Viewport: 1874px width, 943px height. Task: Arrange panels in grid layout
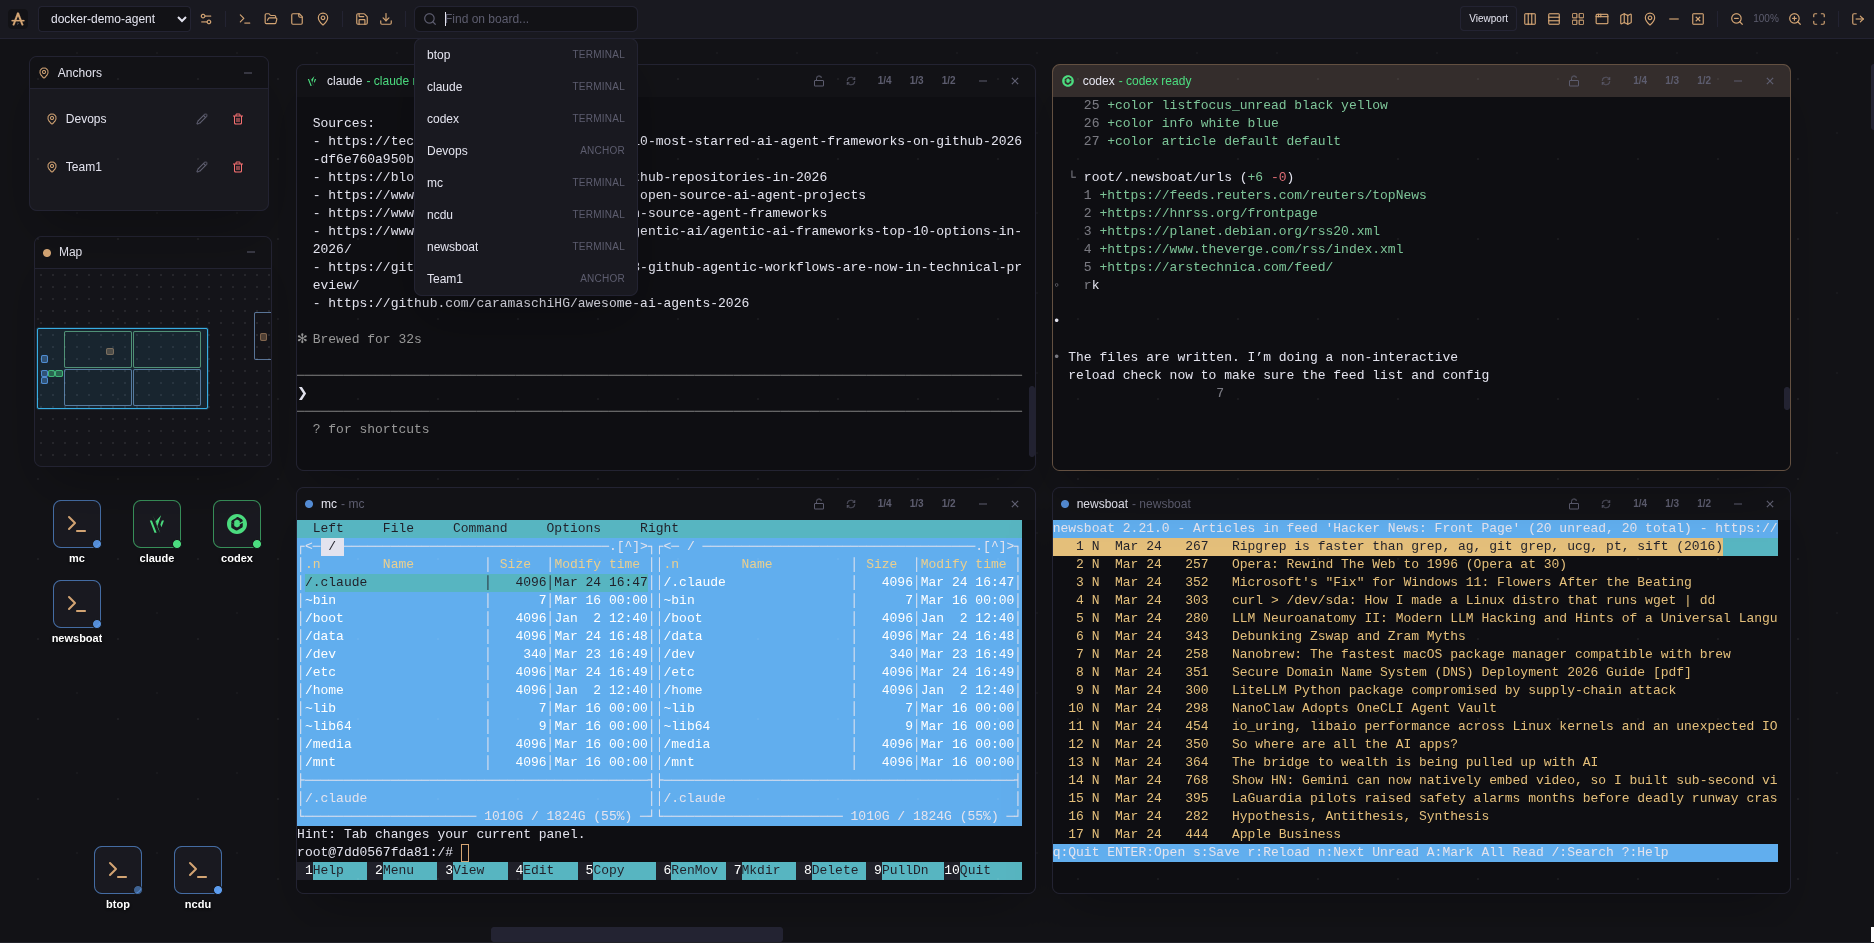click(1578, 19)
